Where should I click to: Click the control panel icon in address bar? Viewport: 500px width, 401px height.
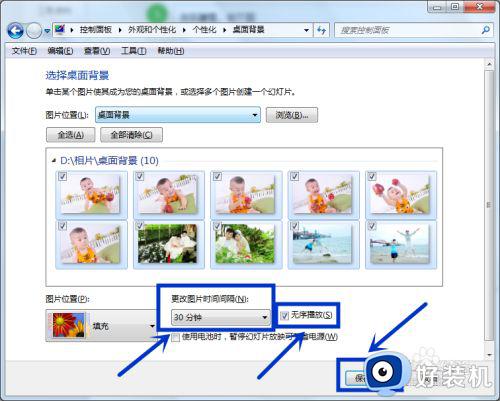coord(60,30)
